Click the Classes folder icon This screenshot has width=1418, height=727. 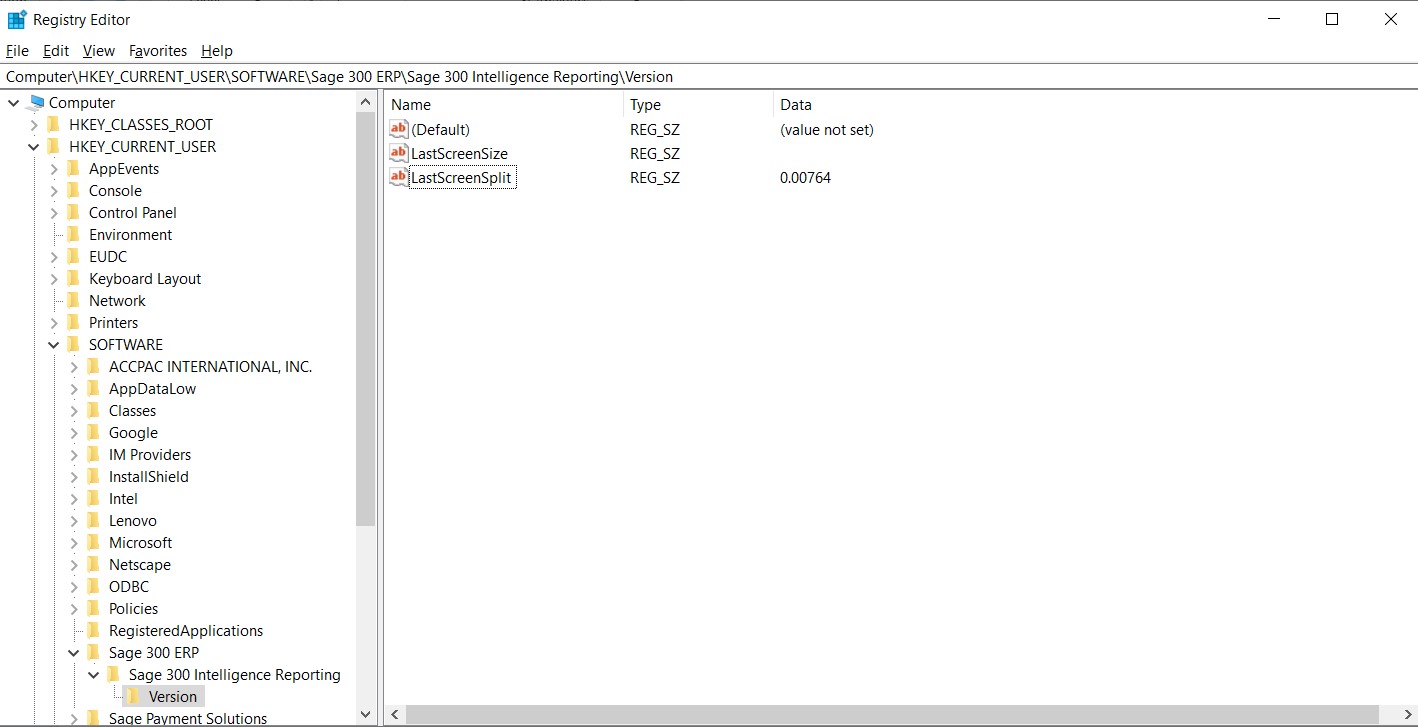[x=94, y=410]
